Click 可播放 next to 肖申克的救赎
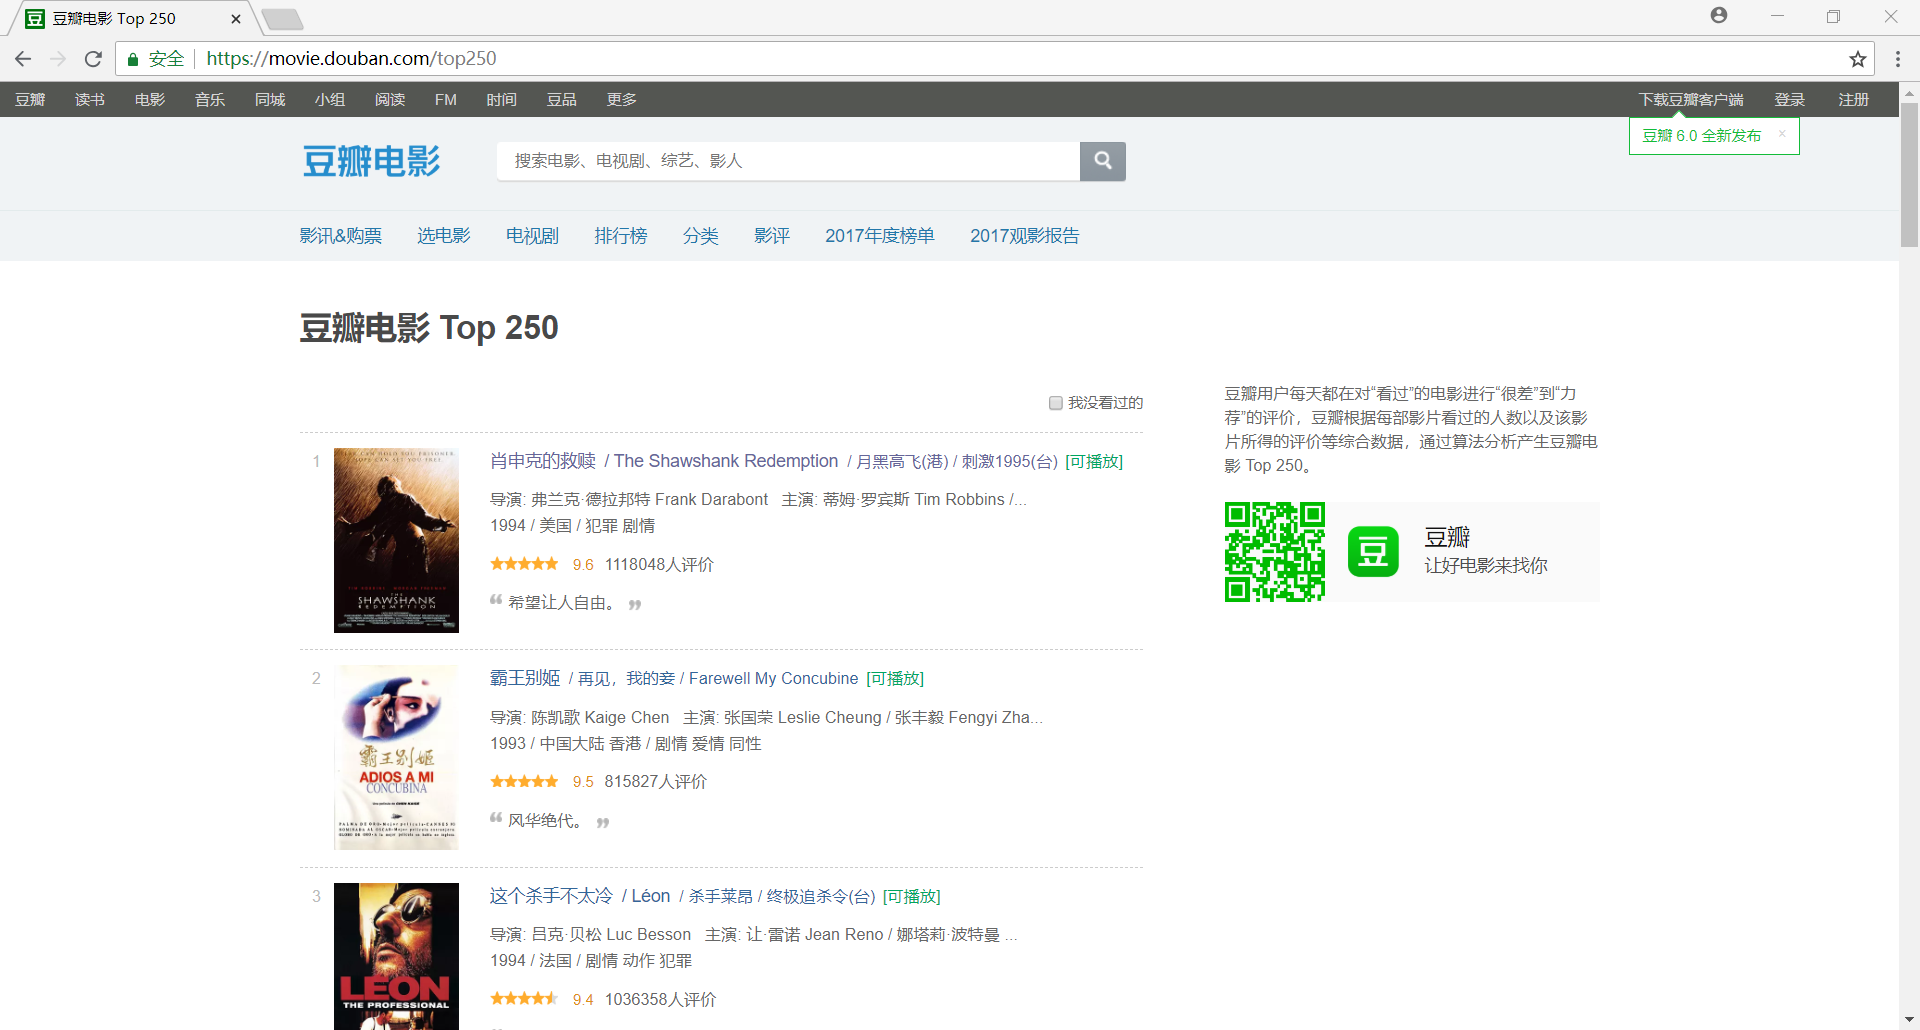Image resolution: width=1920 pixels, height=1030 pixels. [x=1094, y=461]
